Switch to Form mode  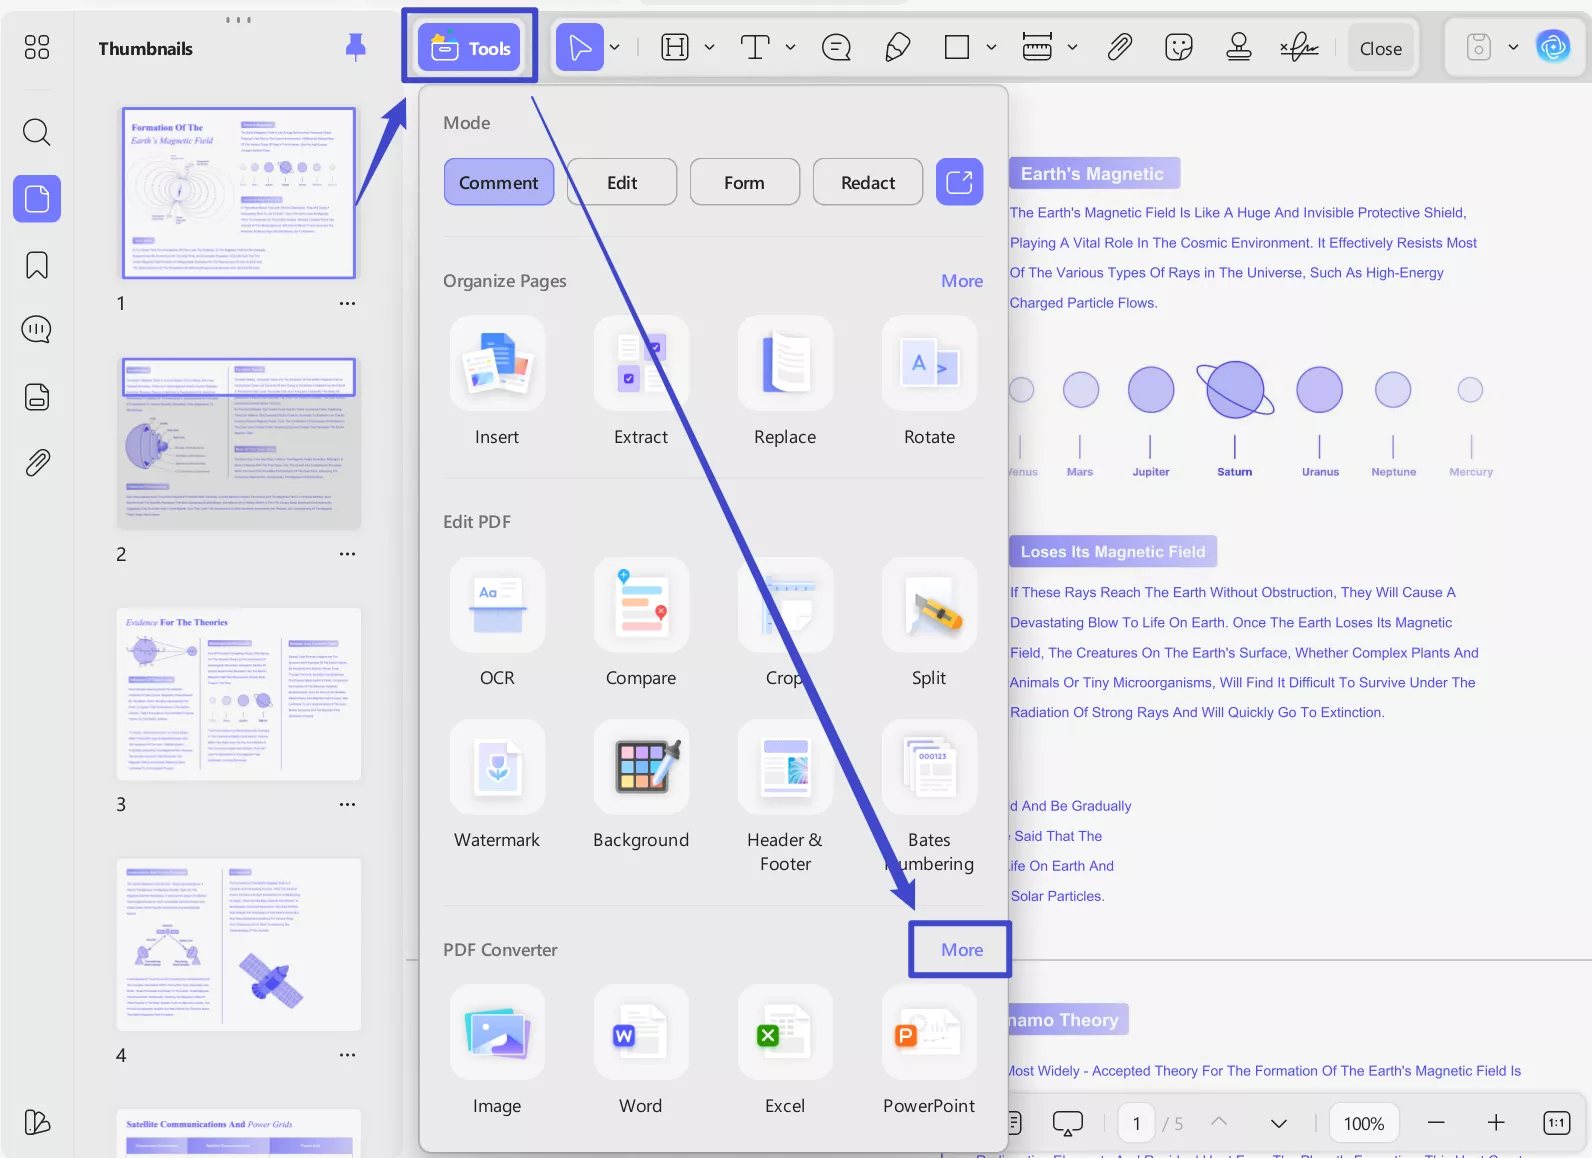tap(744, 183)
